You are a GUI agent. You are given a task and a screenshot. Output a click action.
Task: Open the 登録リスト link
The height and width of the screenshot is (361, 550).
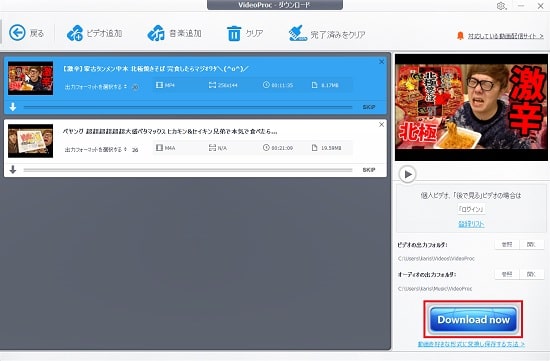471,224
